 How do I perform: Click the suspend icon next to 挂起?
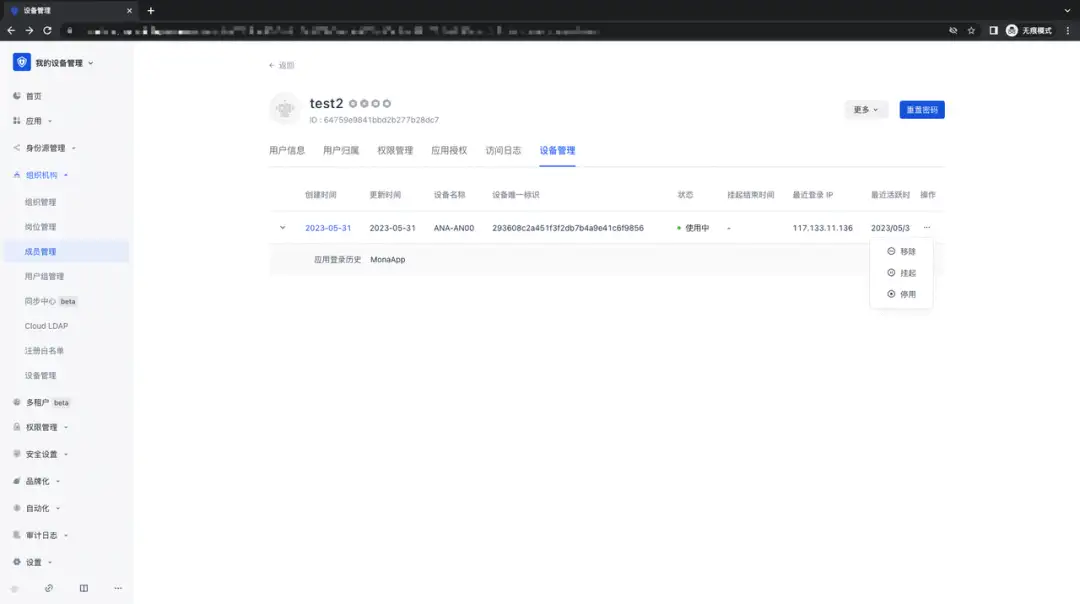[x=891, y=273]
